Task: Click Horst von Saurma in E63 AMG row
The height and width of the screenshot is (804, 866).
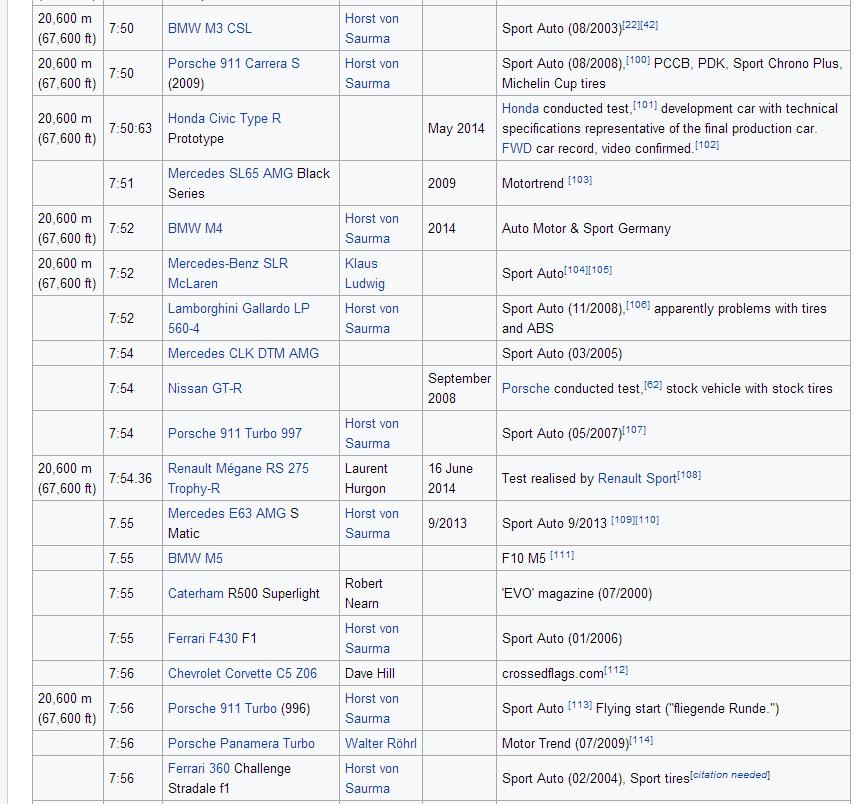Action: coord(372,523)
